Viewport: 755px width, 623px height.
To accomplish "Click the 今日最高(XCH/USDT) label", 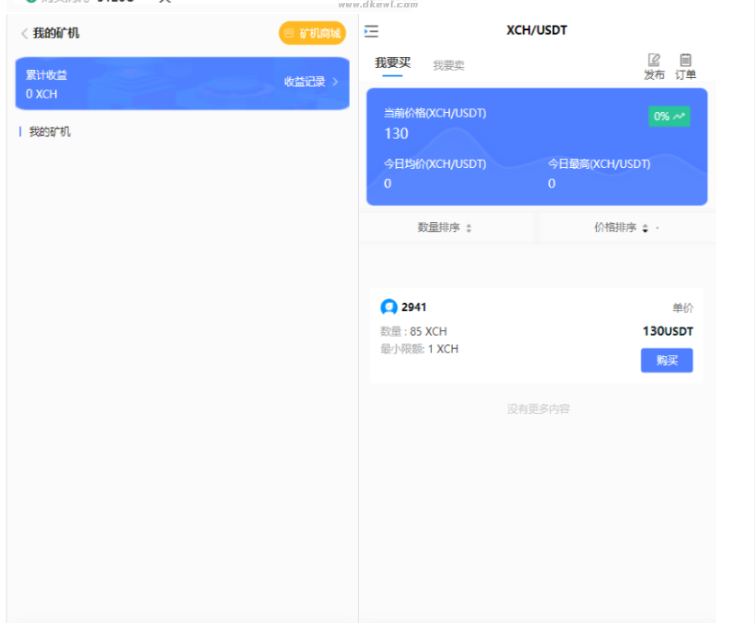I will click(599, 164).
